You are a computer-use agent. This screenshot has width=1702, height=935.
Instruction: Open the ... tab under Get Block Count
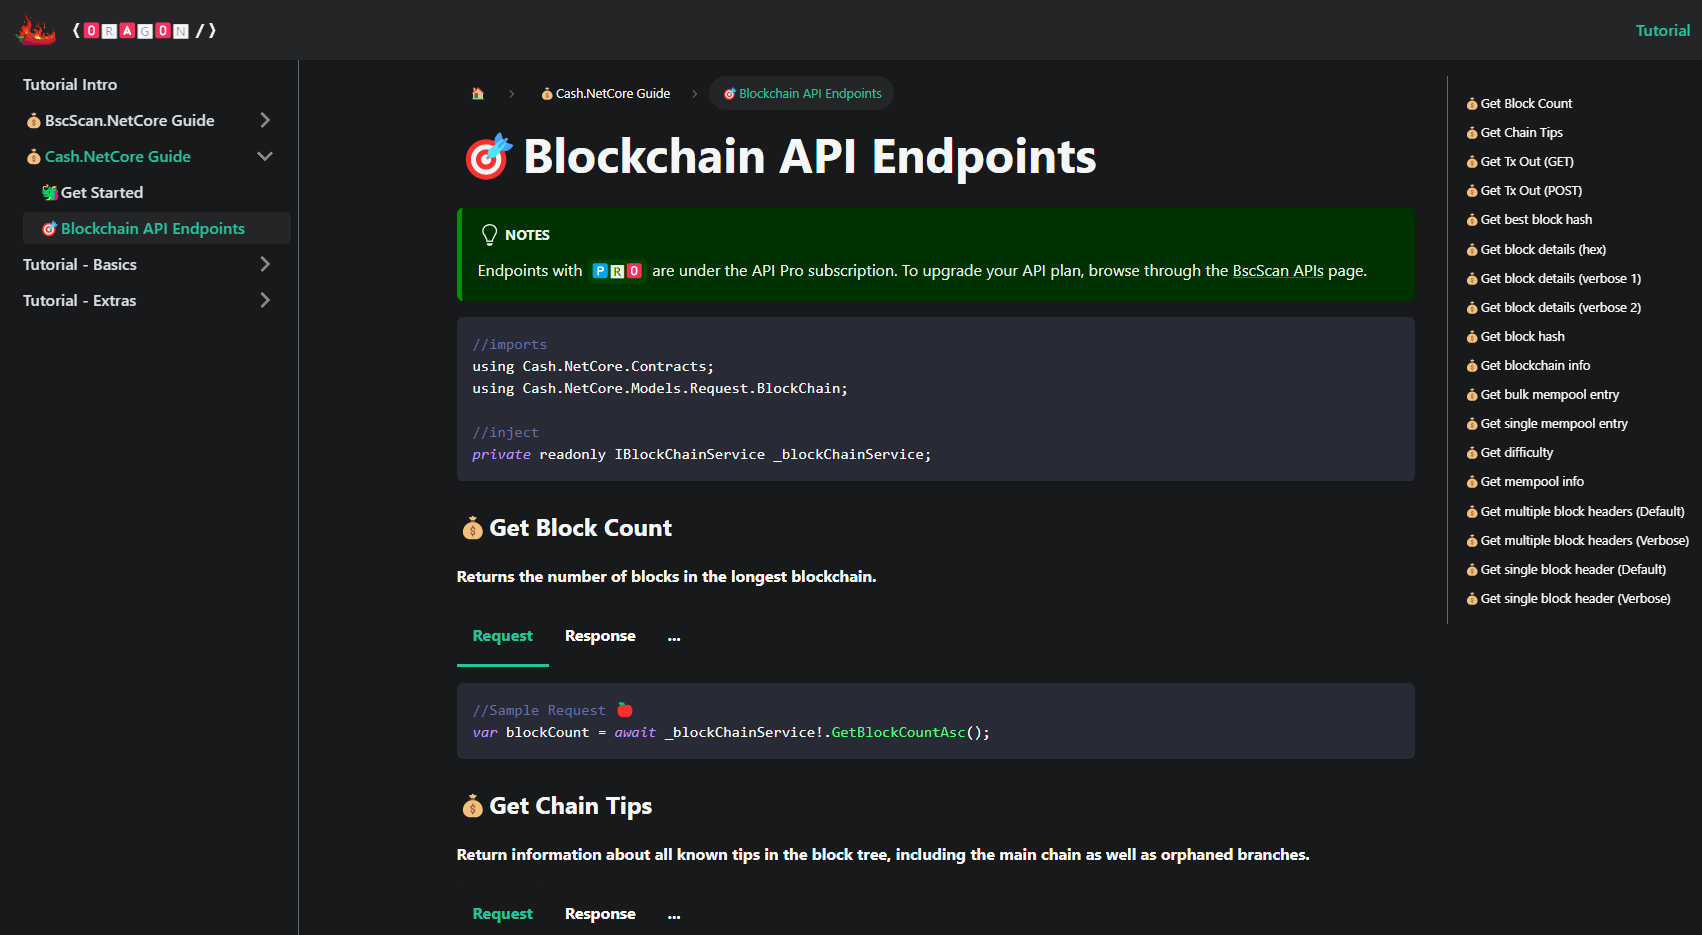pyautogui.click(x=674, y=637)
